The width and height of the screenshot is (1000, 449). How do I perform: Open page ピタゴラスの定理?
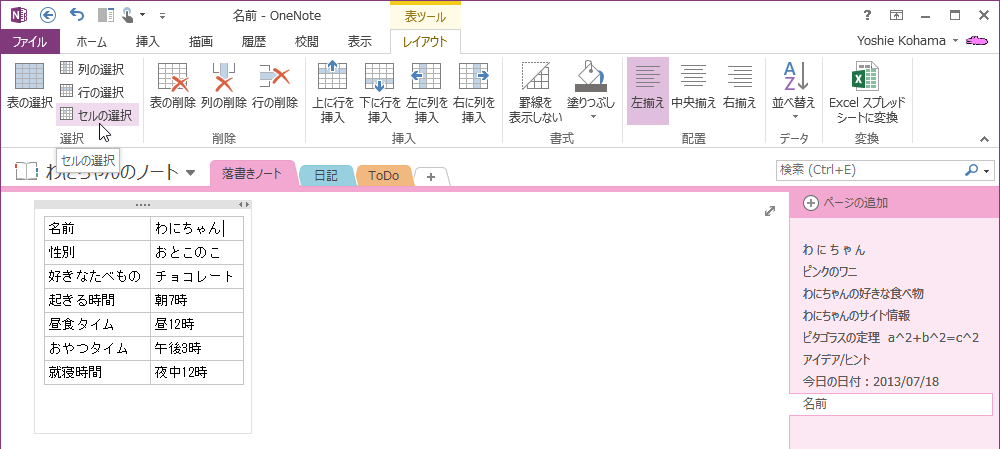pos(890,337)
